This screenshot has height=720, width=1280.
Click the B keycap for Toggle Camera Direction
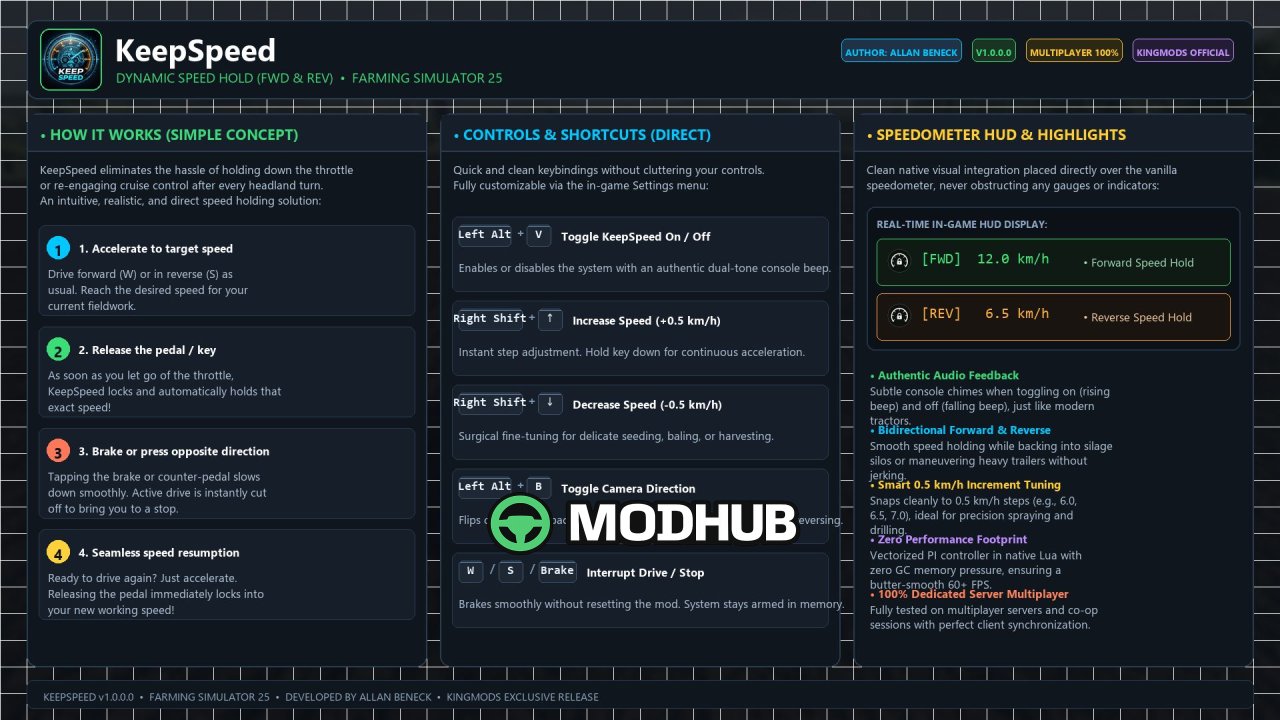pos(539,488)
